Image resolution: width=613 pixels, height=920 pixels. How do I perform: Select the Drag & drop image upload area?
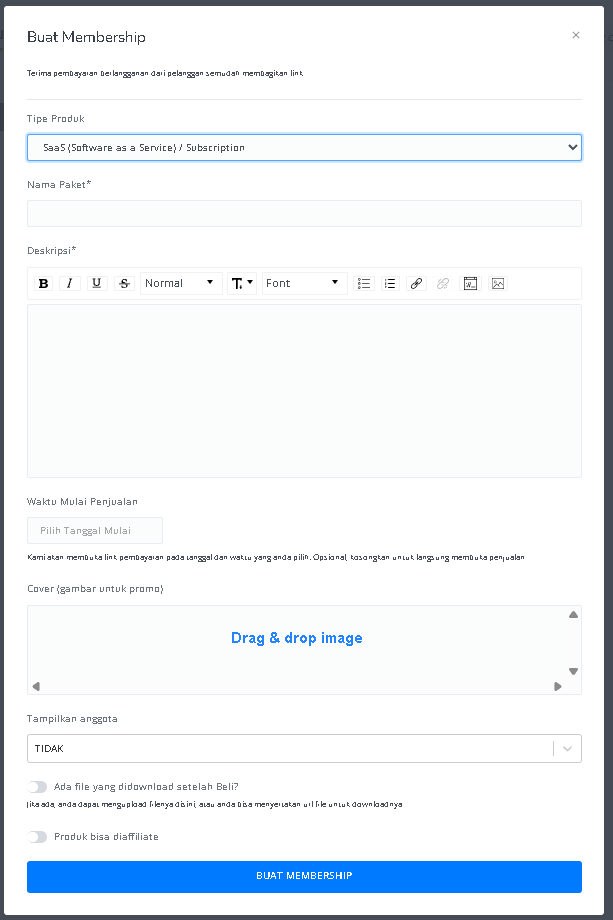(304, 650)
